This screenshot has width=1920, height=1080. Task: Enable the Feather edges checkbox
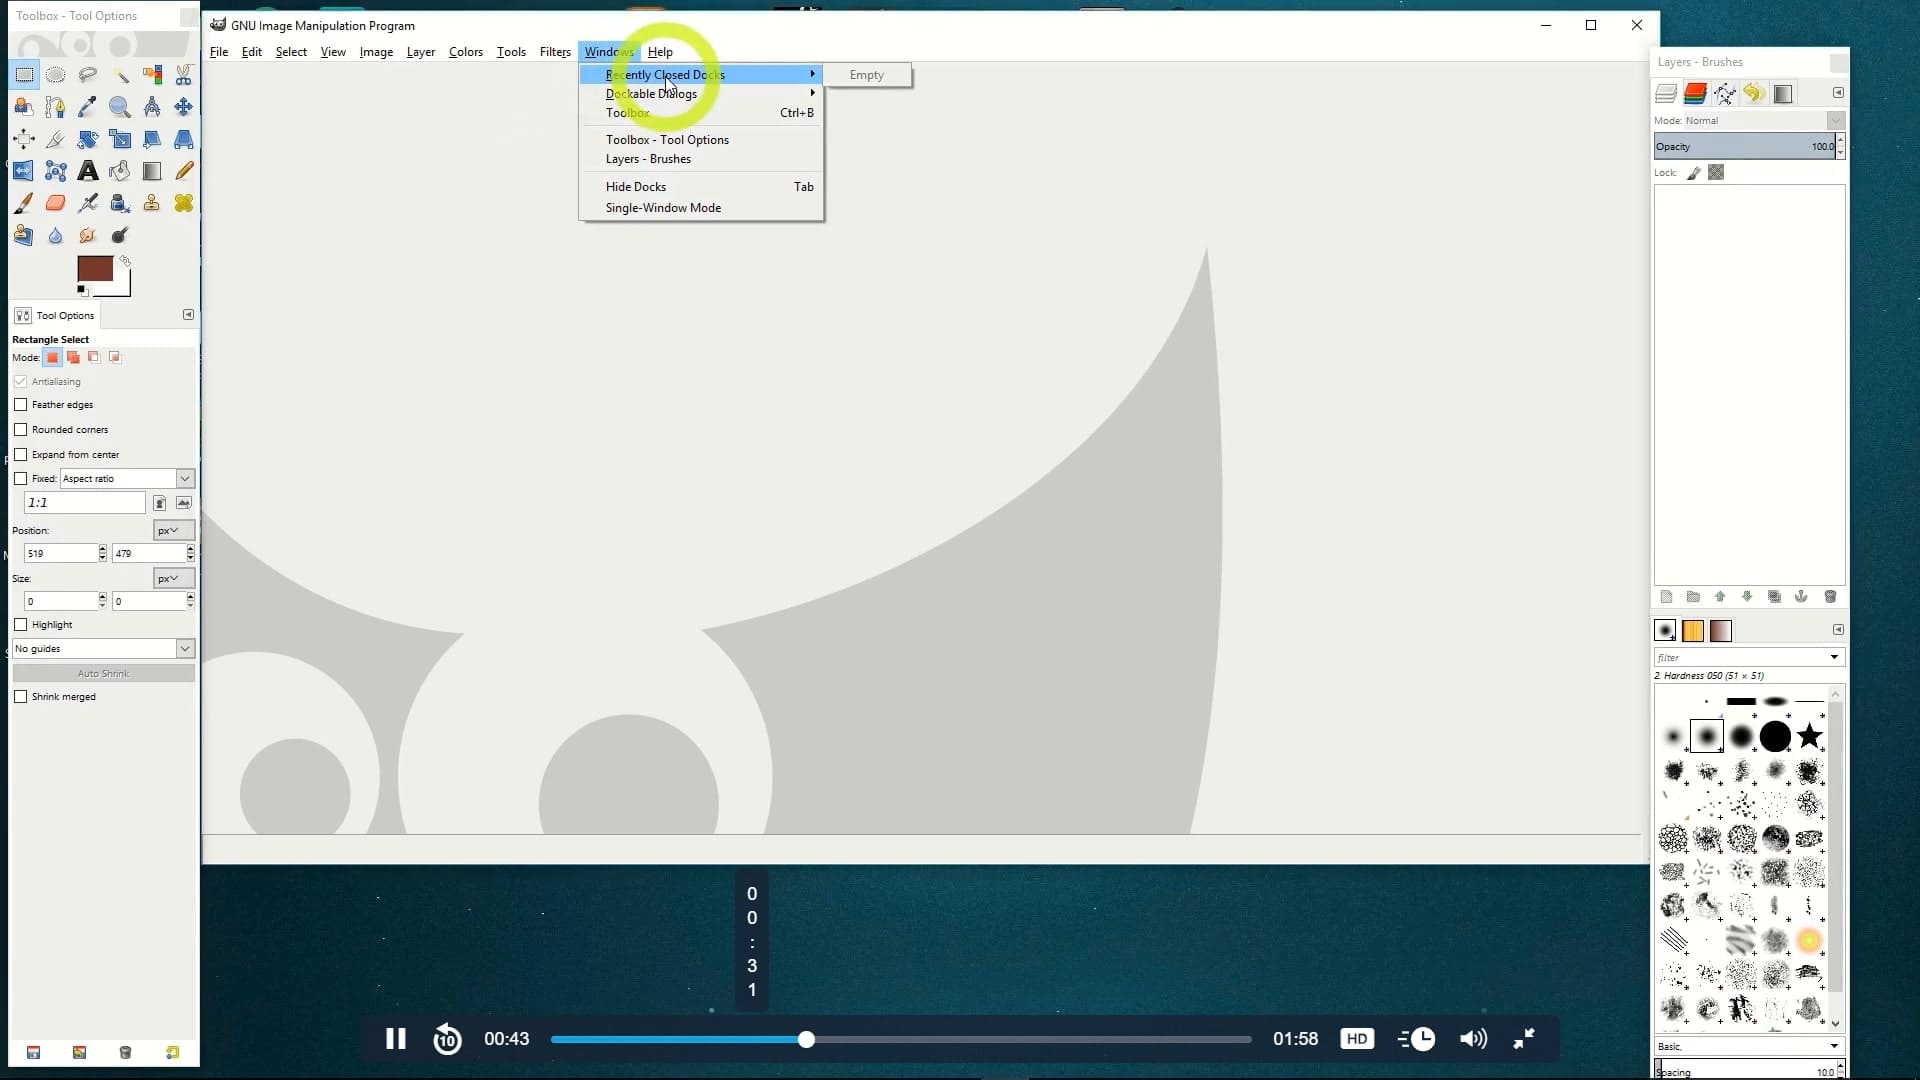coord(22,404)
